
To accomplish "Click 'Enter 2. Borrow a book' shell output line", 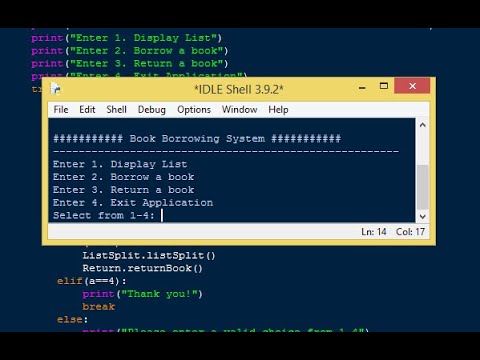I will (x=123, y=177).
